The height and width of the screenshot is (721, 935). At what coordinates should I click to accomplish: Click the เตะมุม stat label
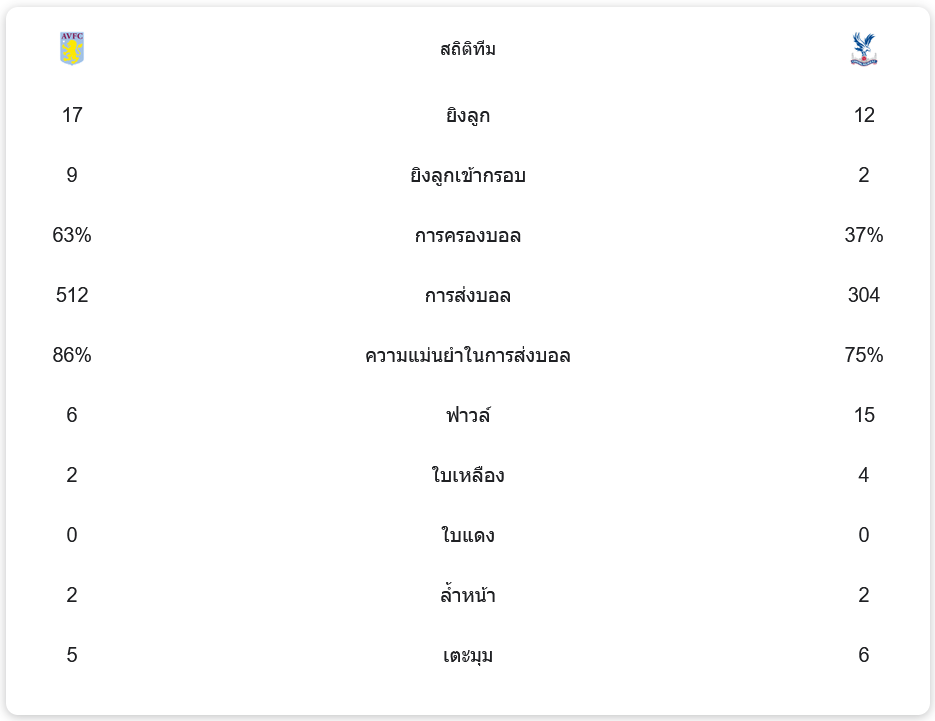click(x=468, y=656)
